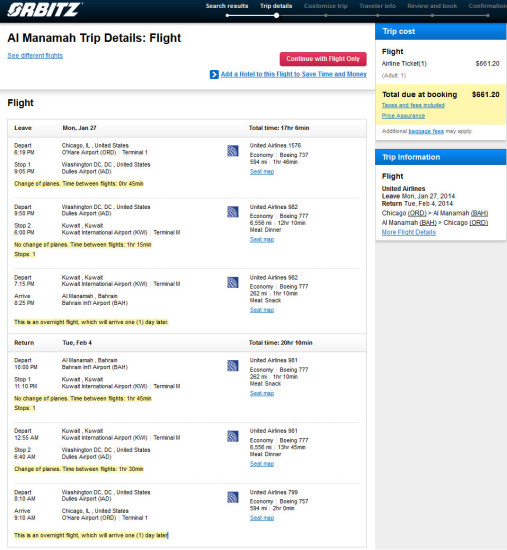This screenshot has height=550, width=507.
Task: Click the Orbitz logo
Action: click(x=45, y=9)
